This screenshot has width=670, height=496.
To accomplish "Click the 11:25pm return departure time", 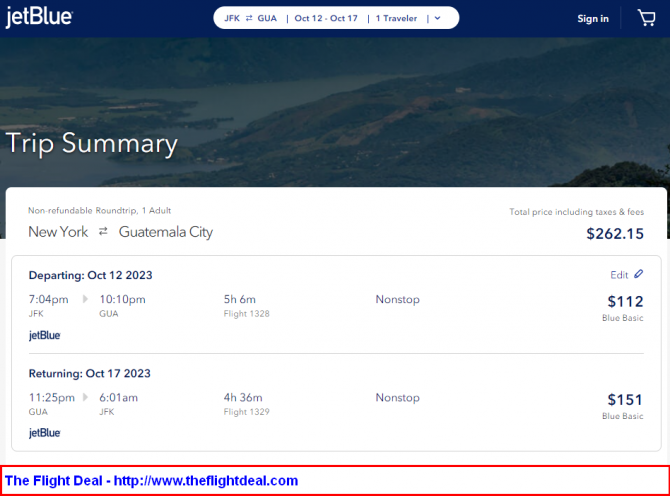I will tap(51, 398).
